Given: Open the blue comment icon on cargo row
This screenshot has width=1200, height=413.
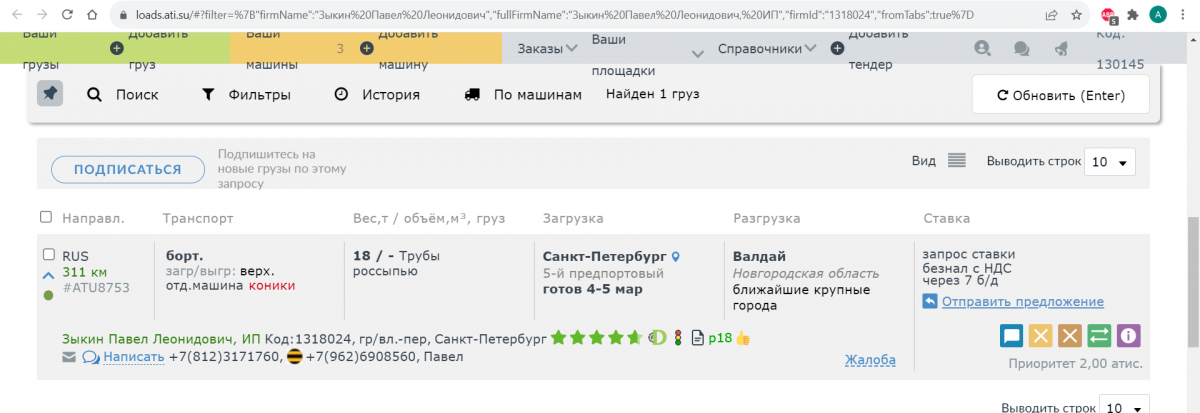Looking at the screenshot, I should (x=1012, y=336).
